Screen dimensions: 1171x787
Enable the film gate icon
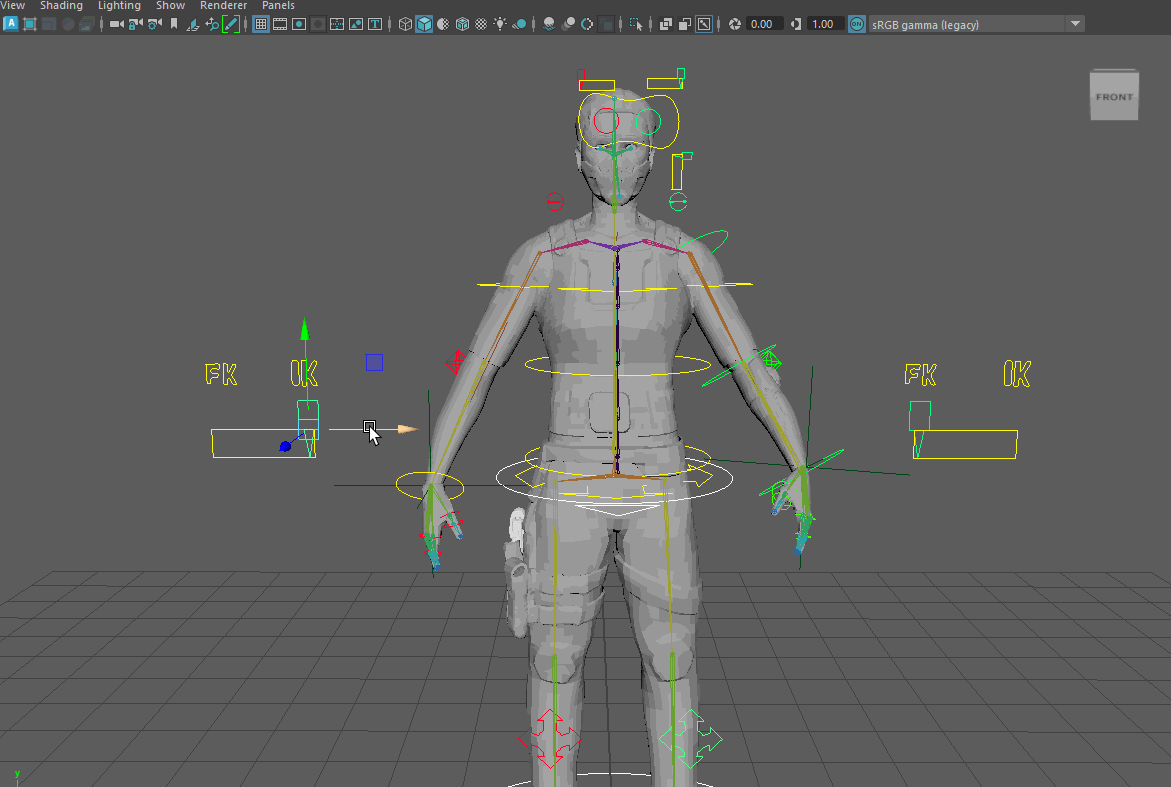pos(279,24)
